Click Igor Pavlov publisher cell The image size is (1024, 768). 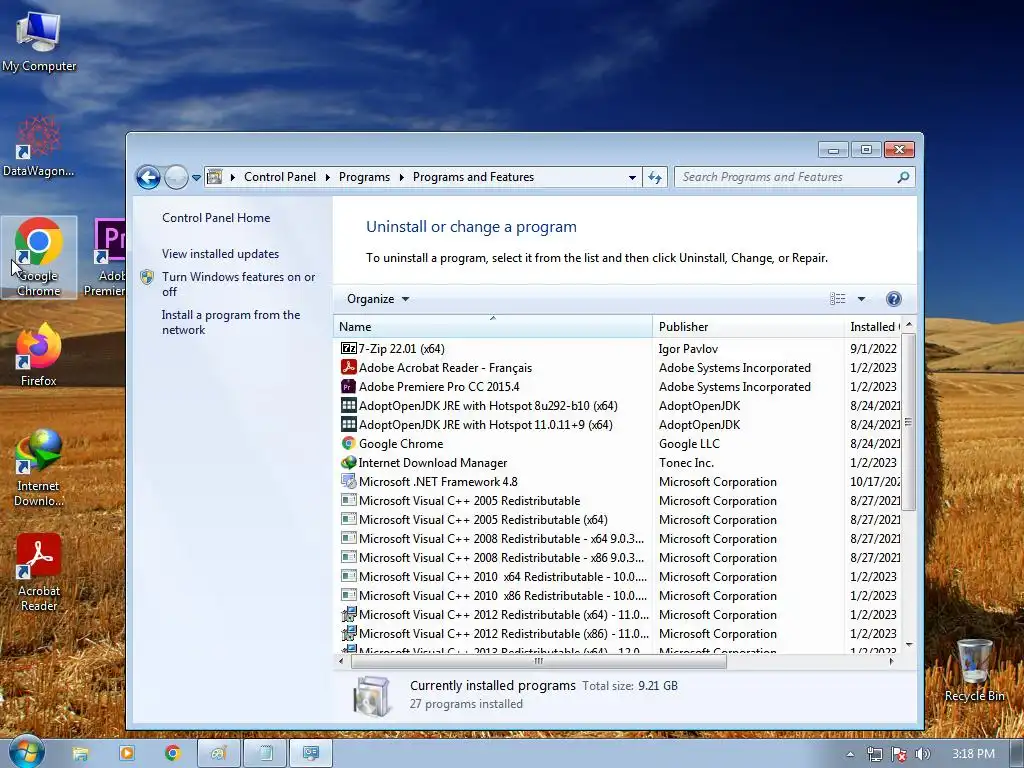(x=688, y=349)
